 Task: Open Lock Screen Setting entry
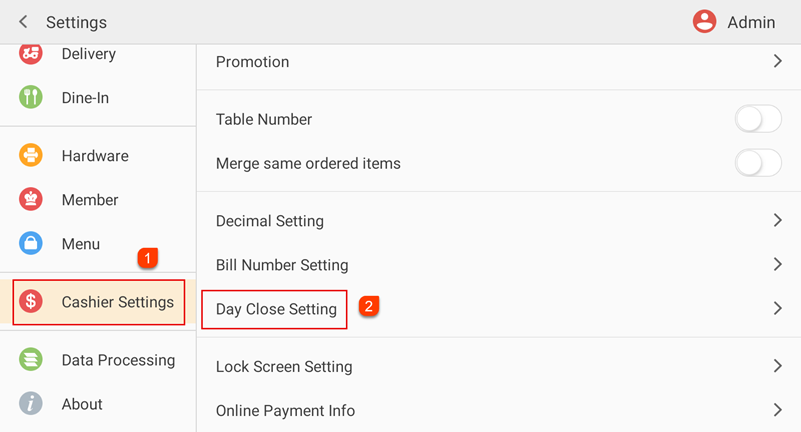coord(284,367)
